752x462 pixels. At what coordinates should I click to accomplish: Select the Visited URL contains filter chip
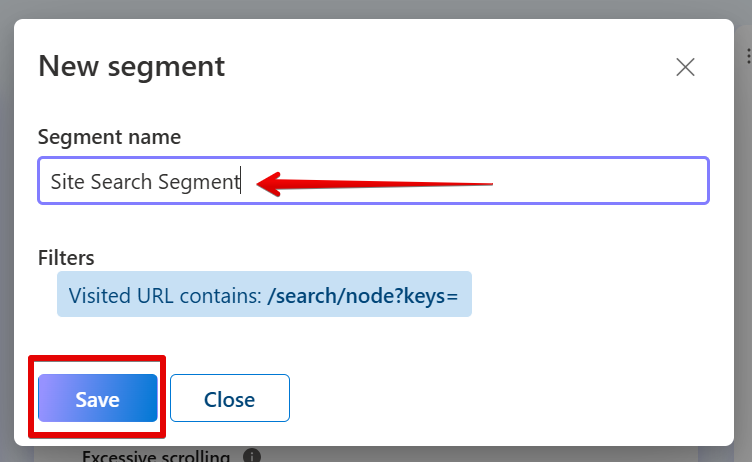tap(264, 294)
